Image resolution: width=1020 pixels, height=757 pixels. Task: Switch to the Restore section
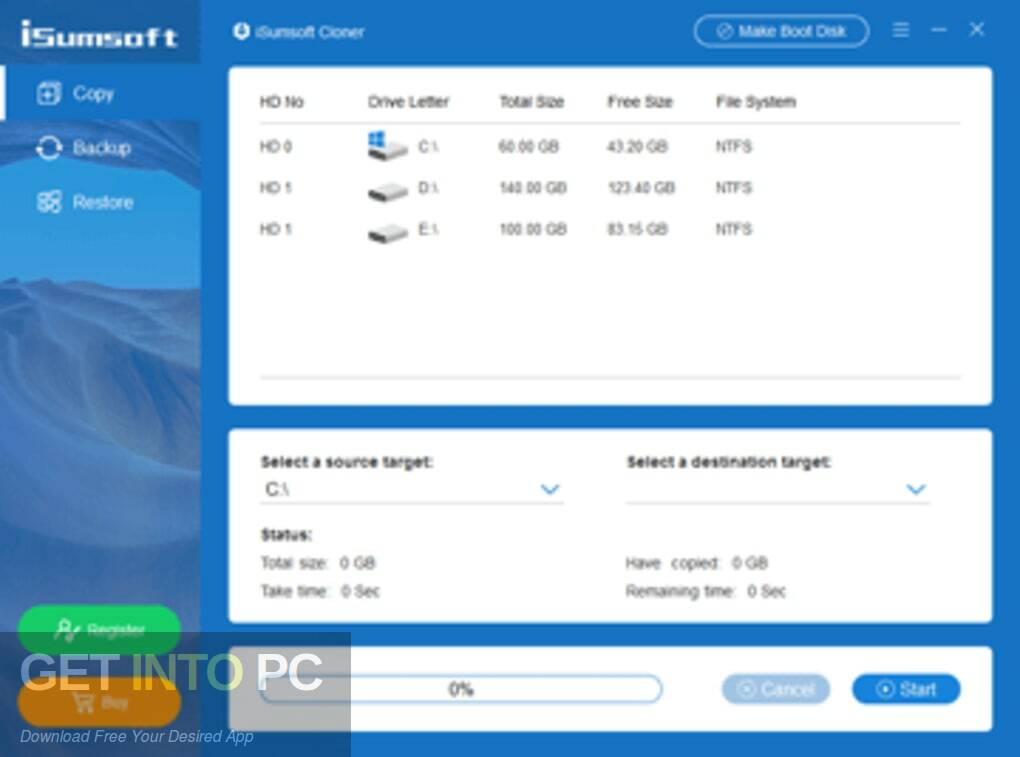point(101,202)
